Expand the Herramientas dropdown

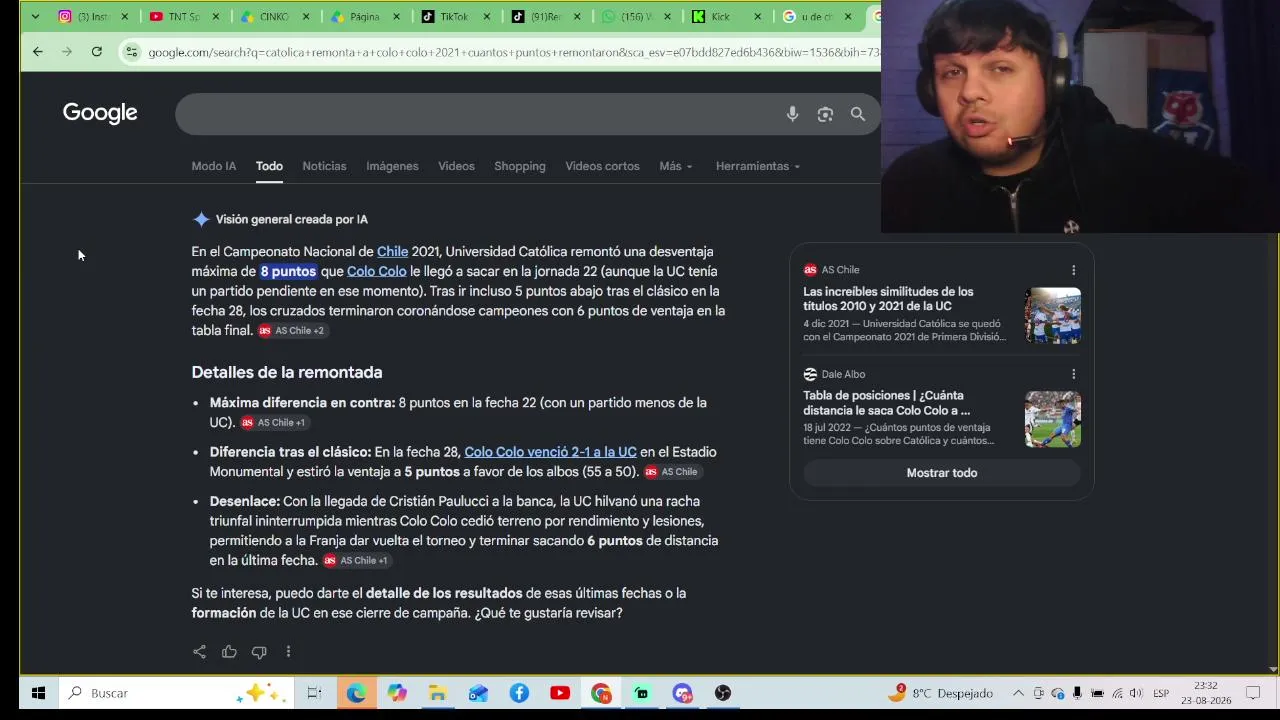point(758,166)
